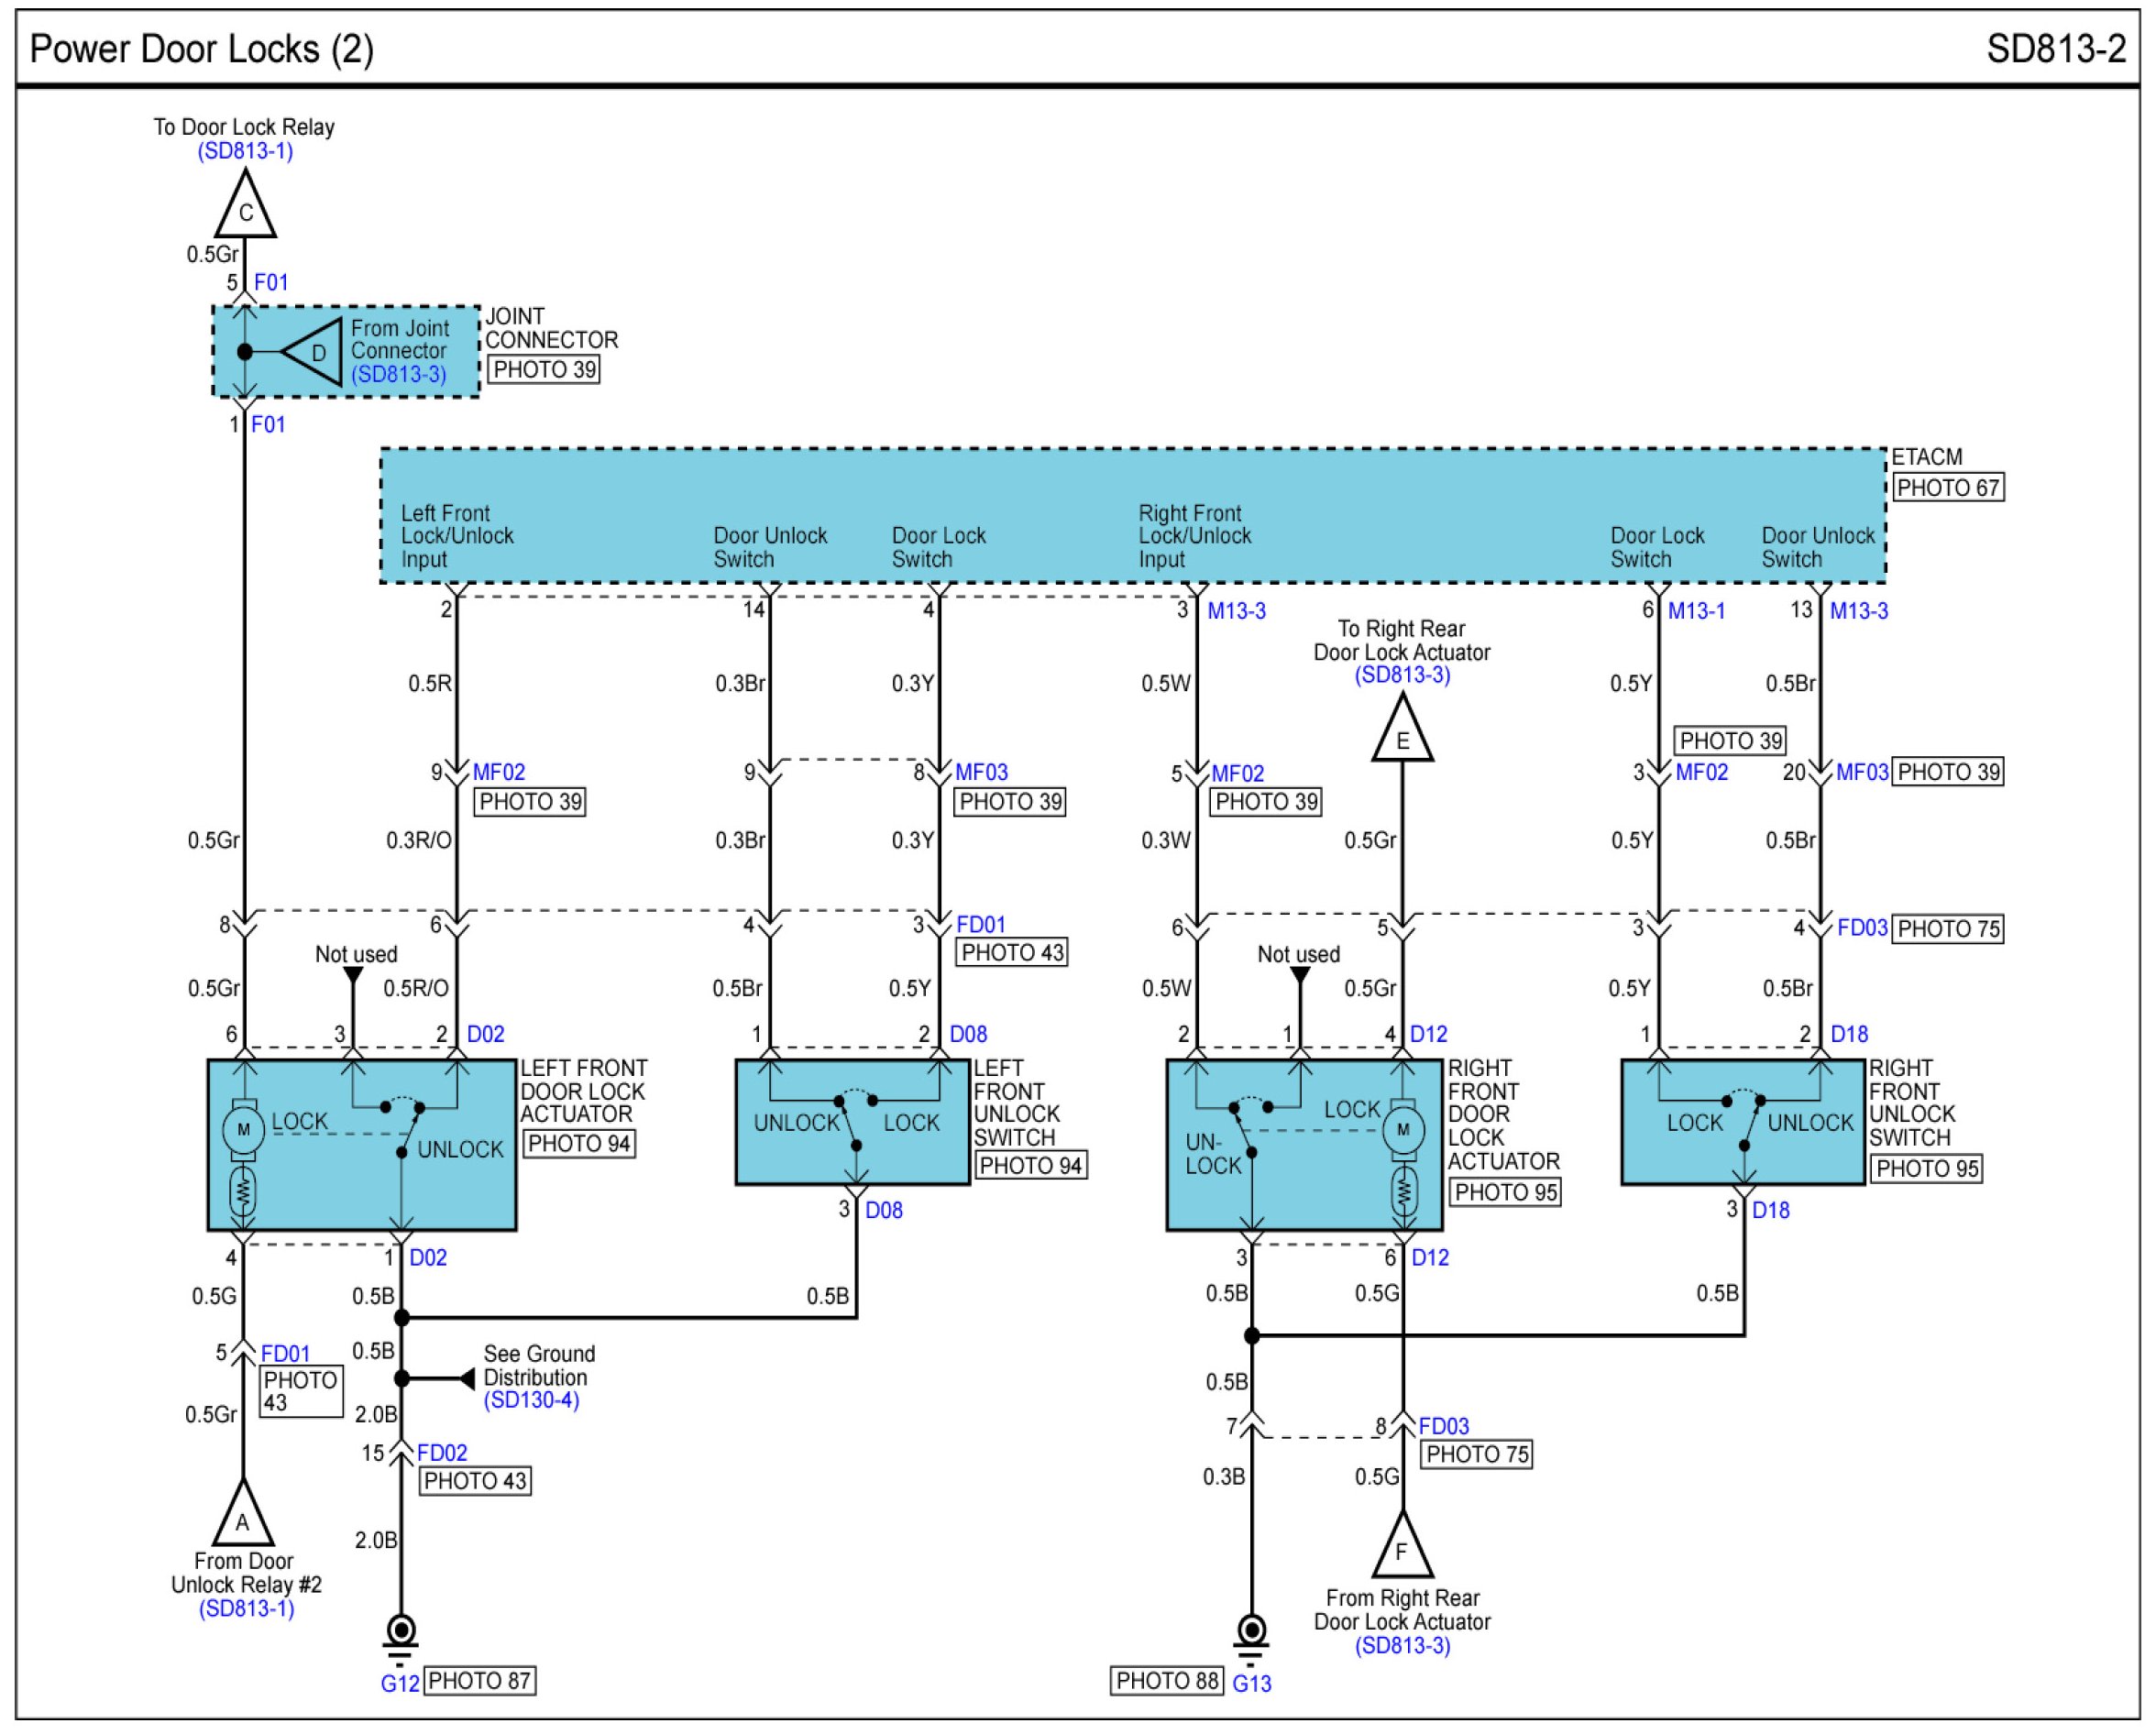2156x1734 pixels.
Task: Click PHOTO 67 box next to ETACM
Action: pyautogui.click(x=1947, y=488)
